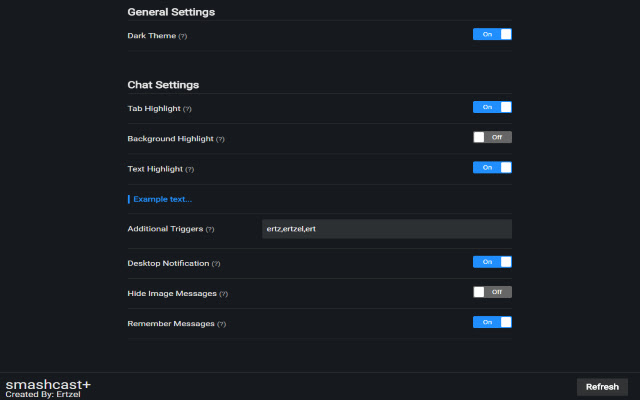Turn off Remember Messages toggle
The width and height of the screenshot is (640, 400).
pos(492,322)
